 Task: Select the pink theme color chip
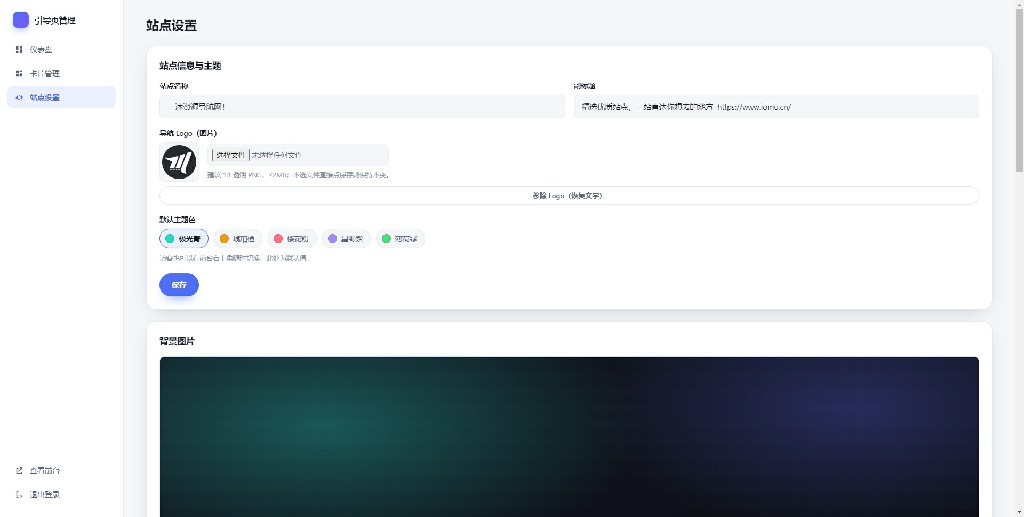pyautogui.click(x=292, y=239)
